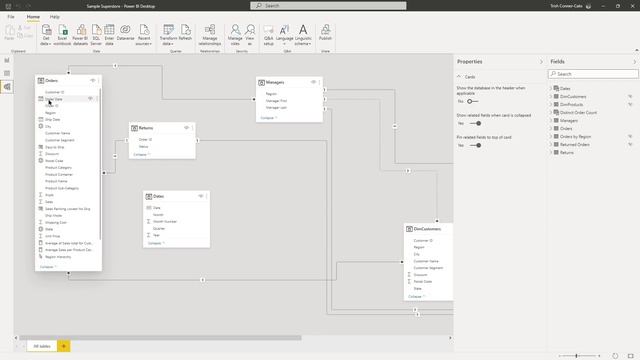Collapse the DimCustomers table card
The width and height of the screenshot is (640, 360).
416,297
